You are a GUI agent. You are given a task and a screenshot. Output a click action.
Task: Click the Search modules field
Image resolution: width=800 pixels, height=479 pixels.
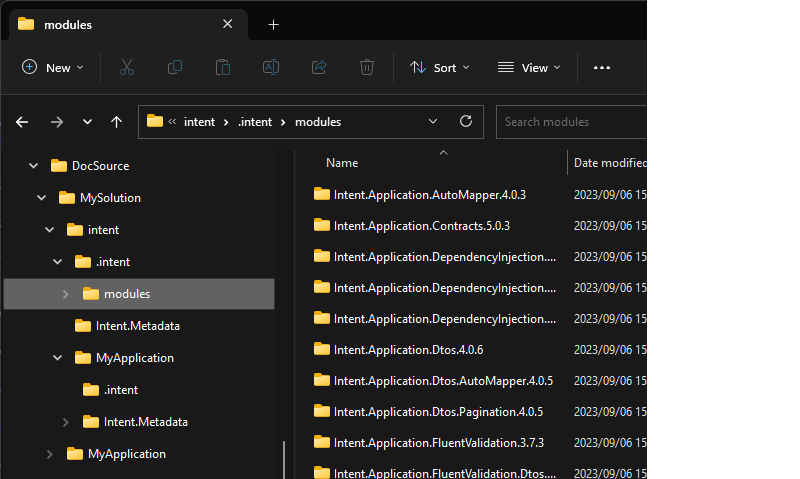pos(571,122)
